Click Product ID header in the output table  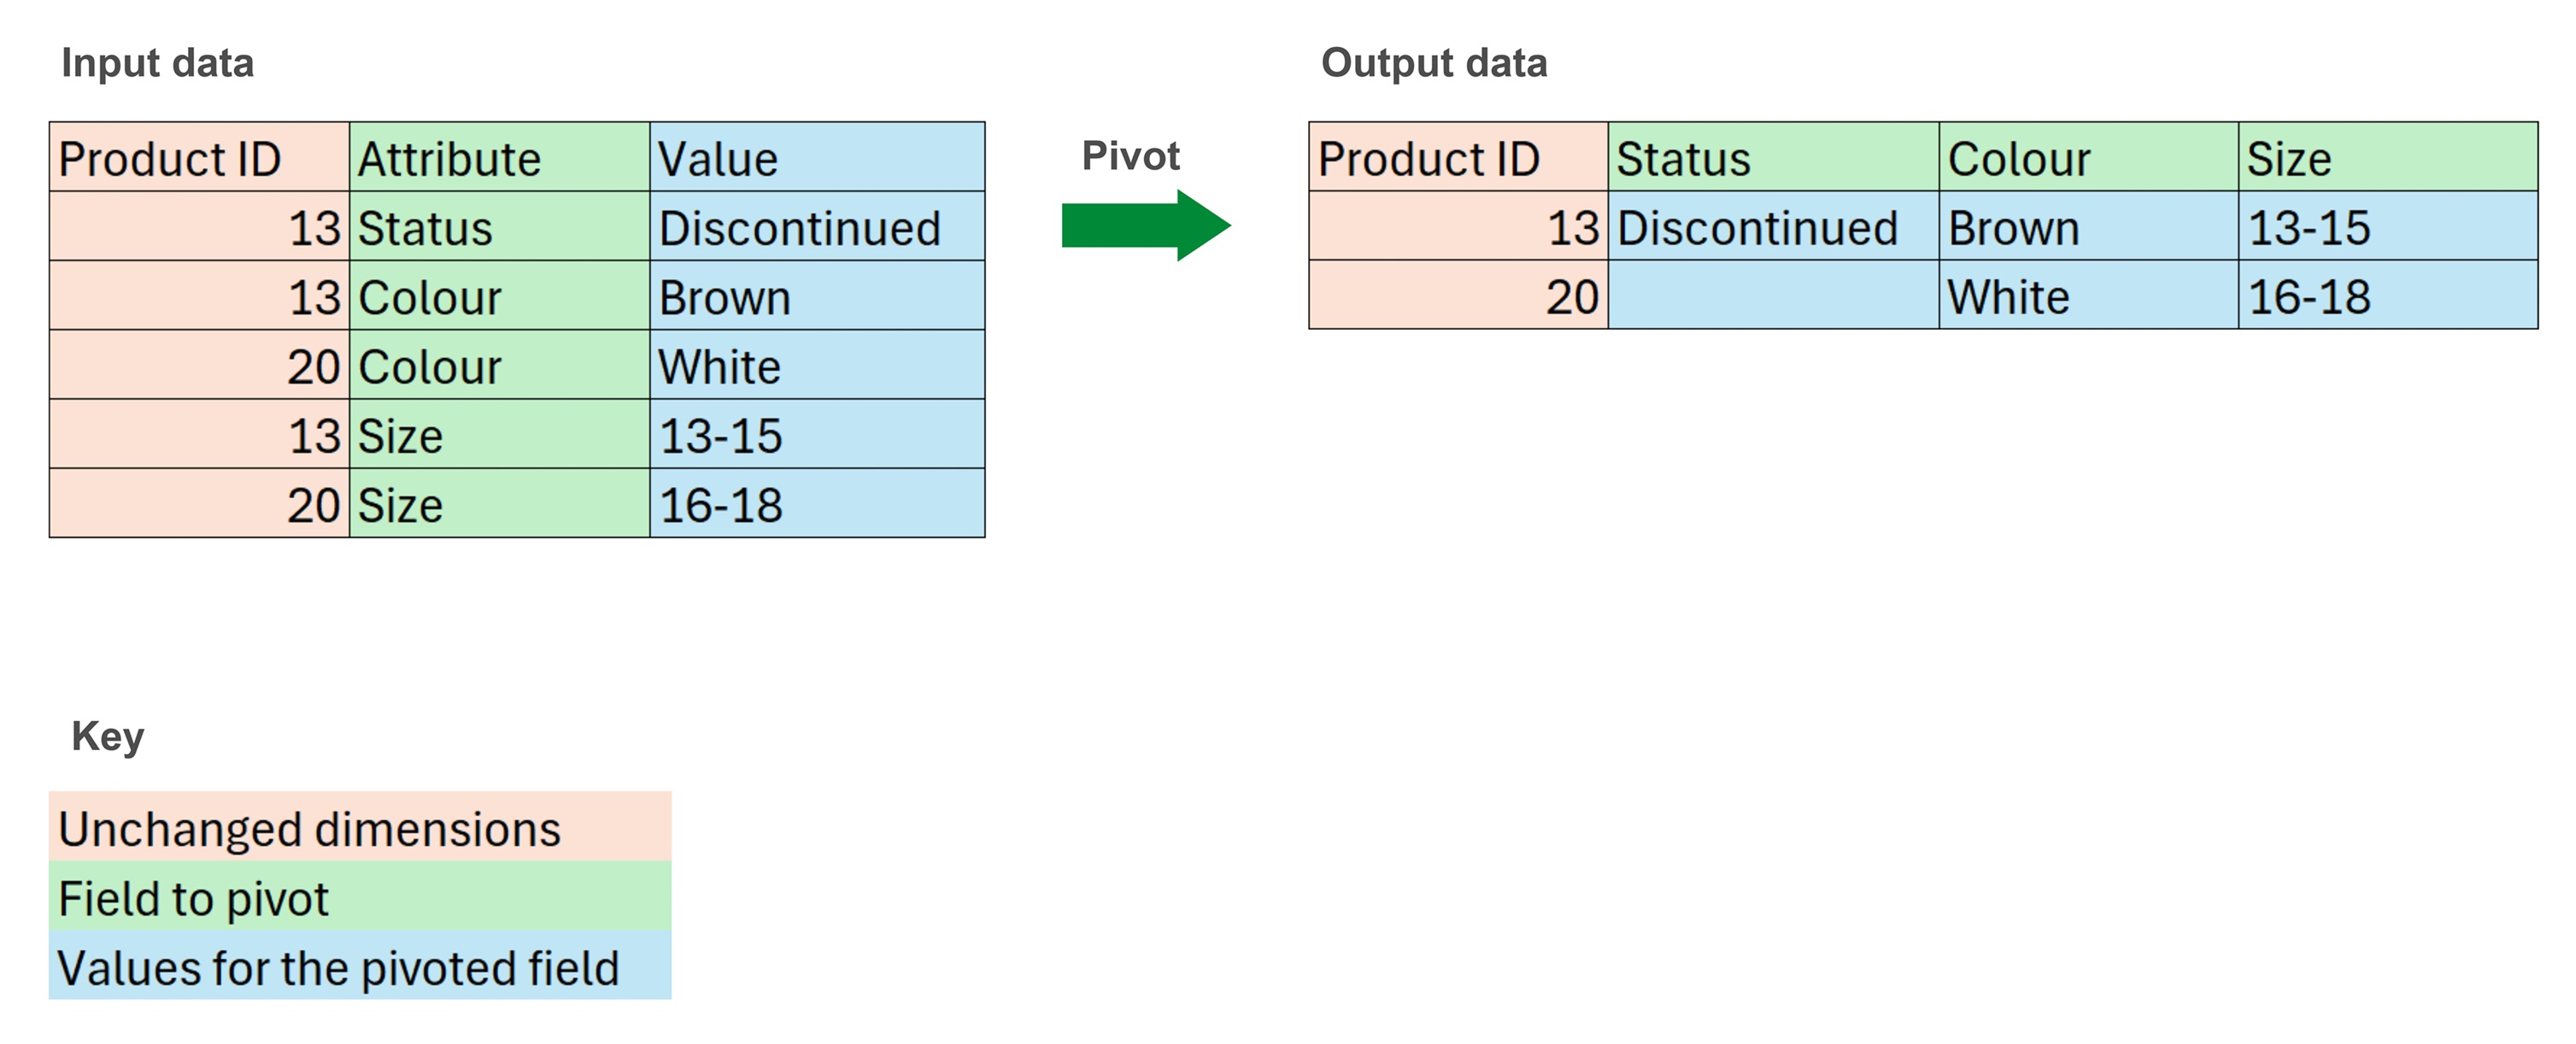(1458, 158)
